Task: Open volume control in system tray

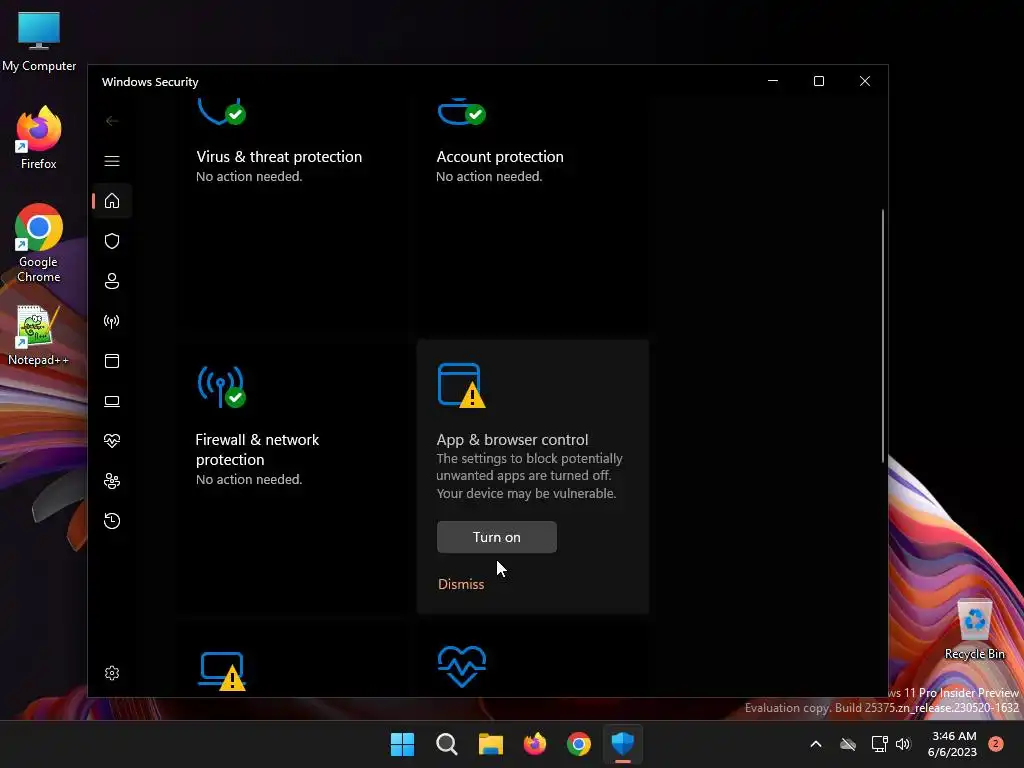Action: [903, 744]
